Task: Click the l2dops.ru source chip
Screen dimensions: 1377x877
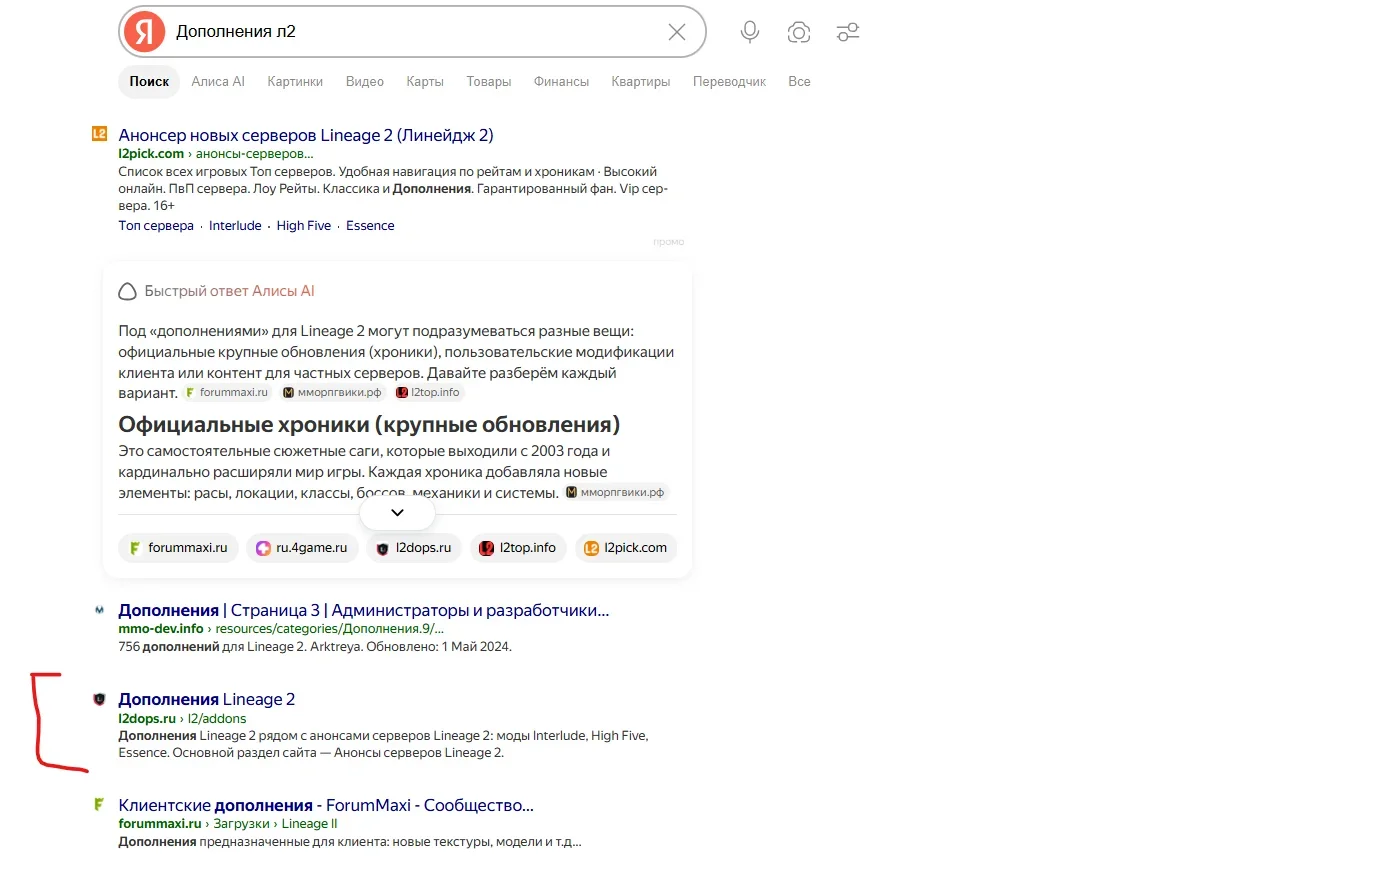Action: click(414, 548)
